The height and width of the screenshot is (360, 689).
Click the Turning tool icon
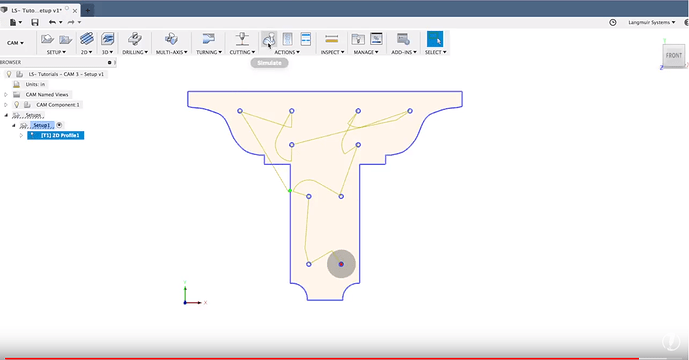(209, 39)
